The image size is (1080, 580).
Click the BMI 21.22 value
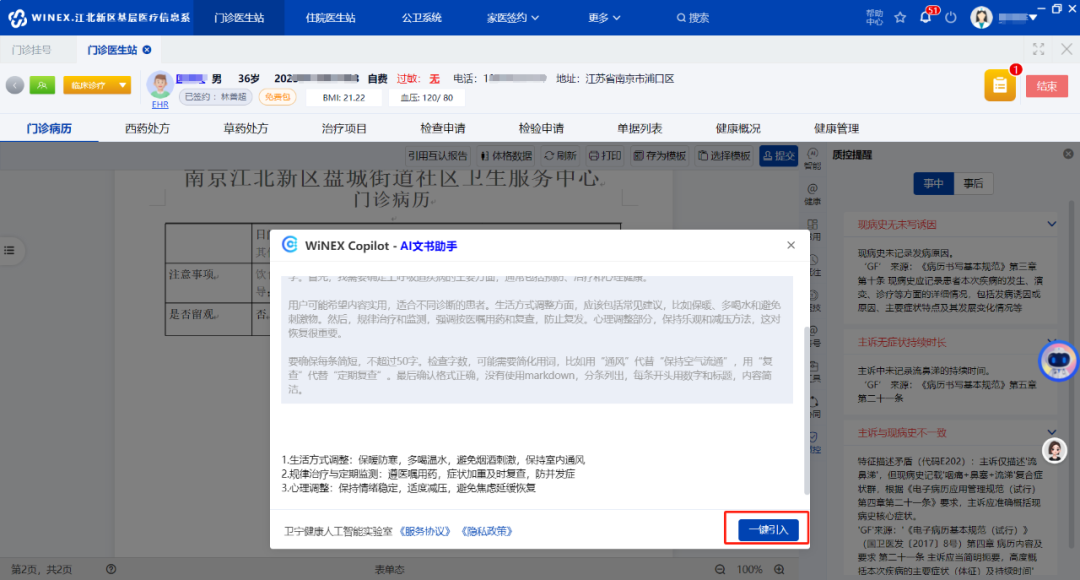tap(344, 98)
